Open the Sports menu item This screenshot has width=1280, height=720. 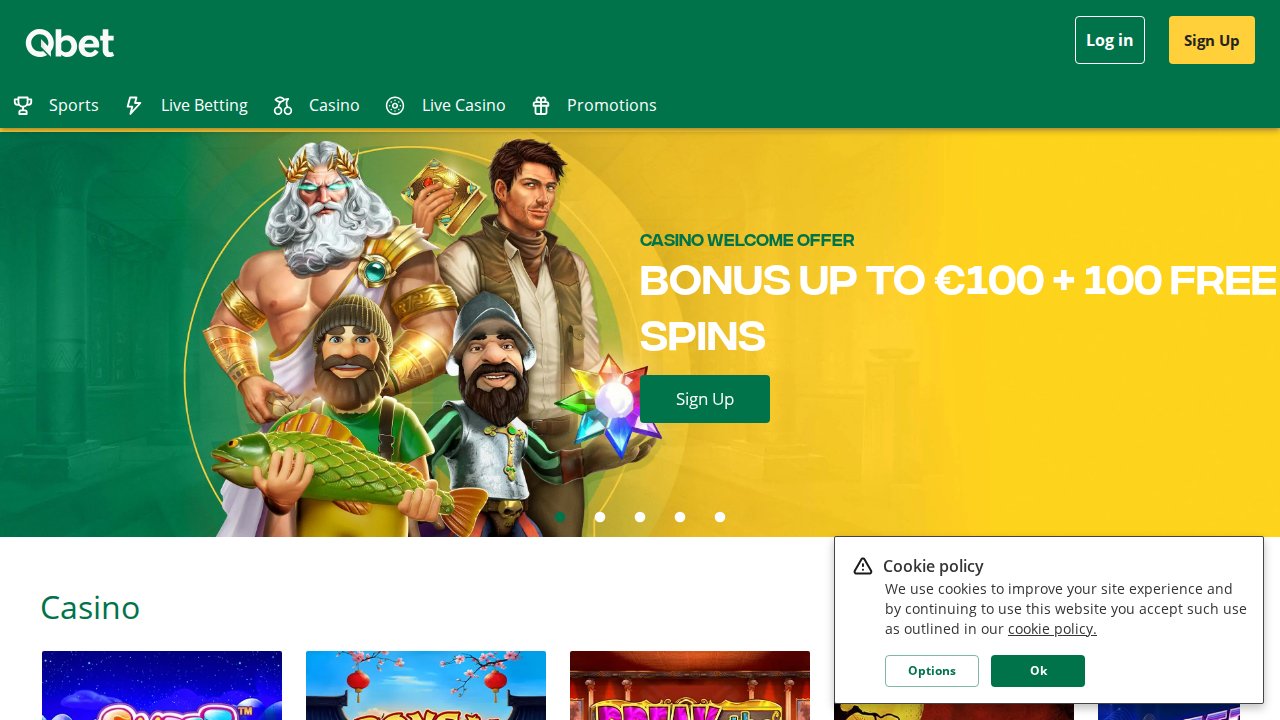(x=56, y=105)
